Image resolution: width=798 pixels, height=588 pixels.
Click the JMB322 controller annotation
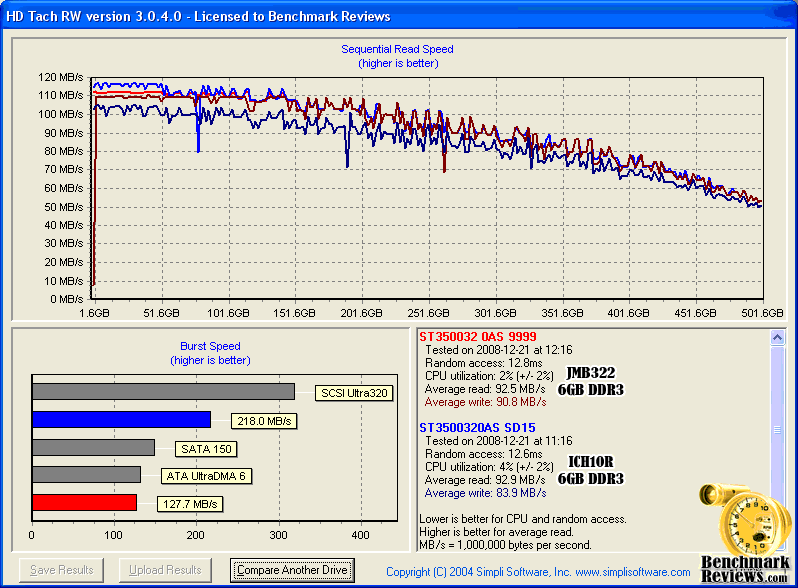click(591, 373)
